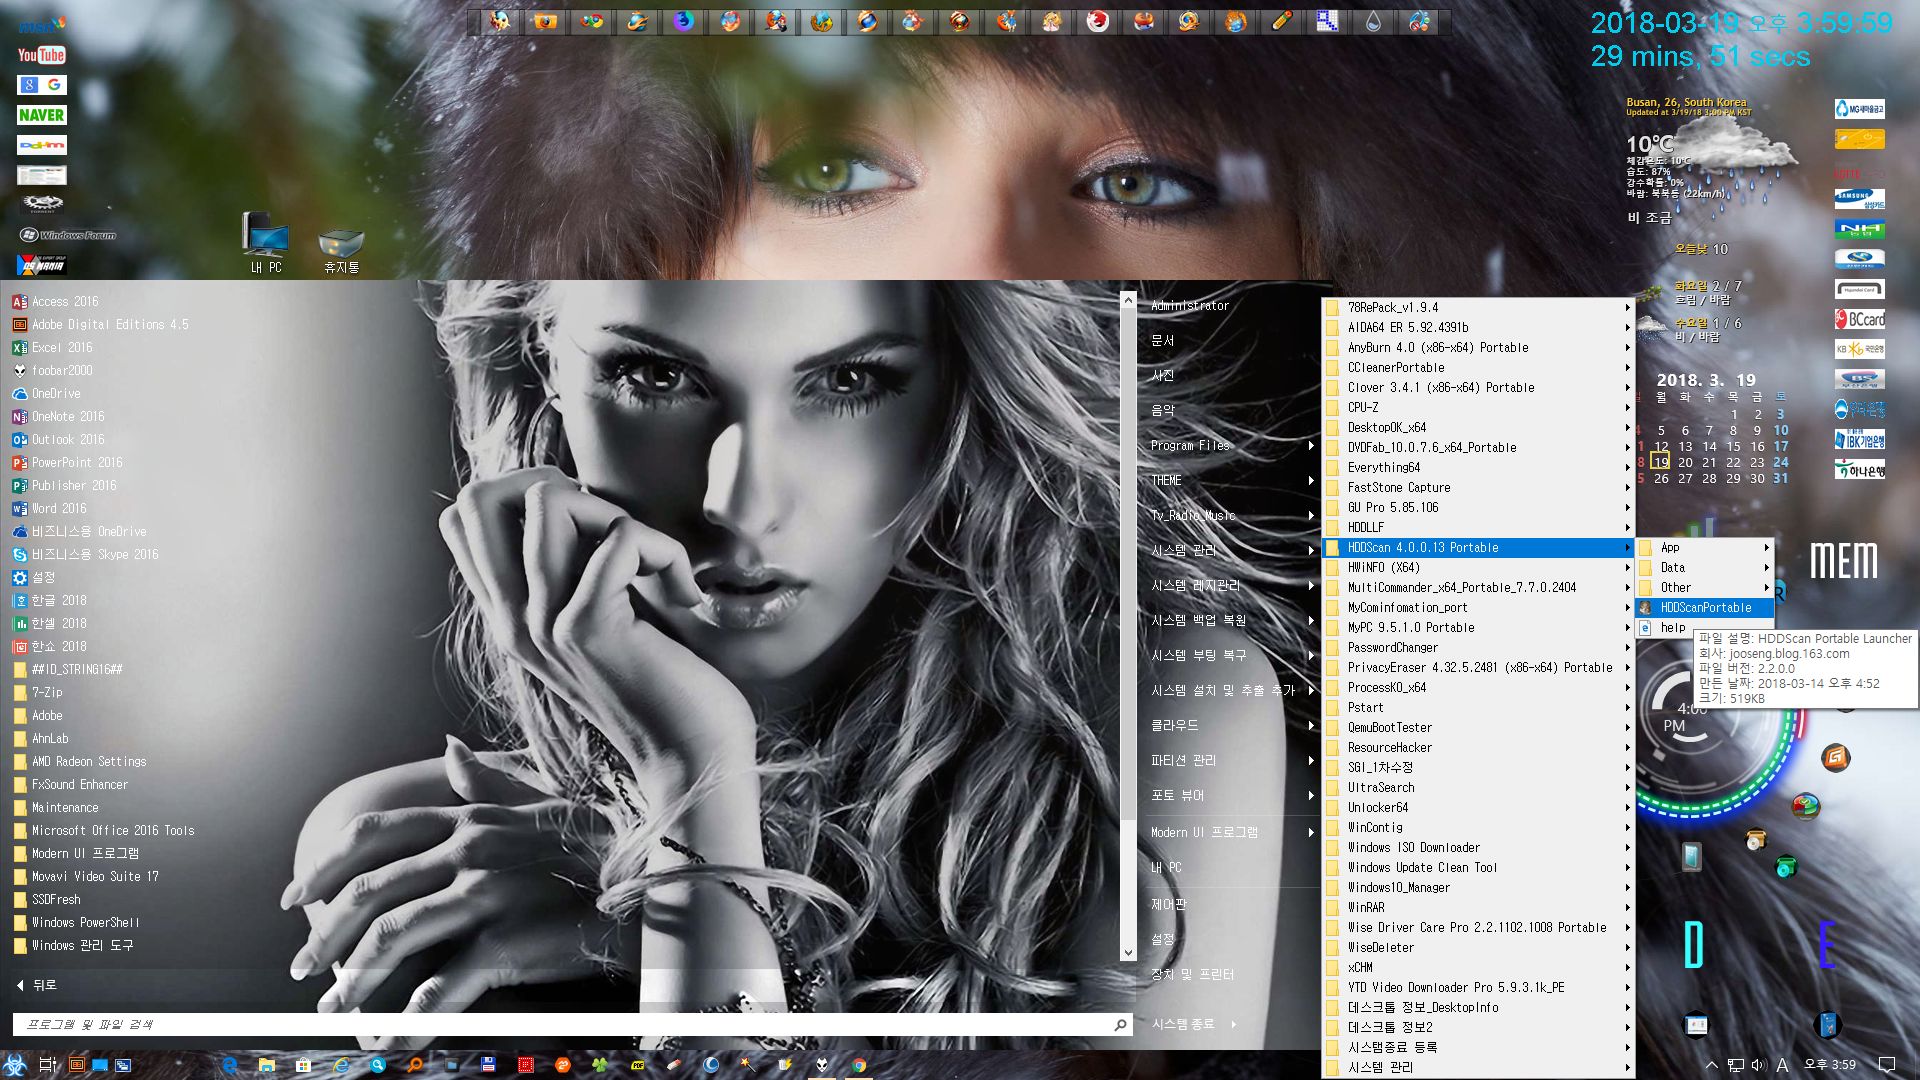Expand the 포토 뷰어 submenu
Viewport: 1920px width, 1080px height.
(x=1232, y=795)
